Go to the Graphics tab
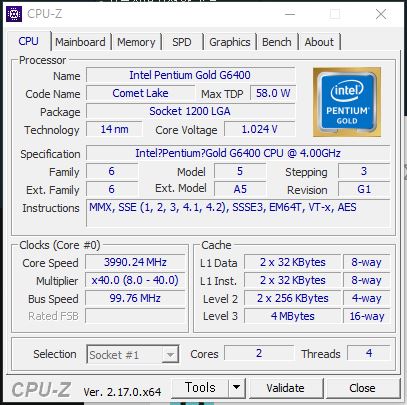This screenshot has height=405, width=407. click(x=230, y=42)
